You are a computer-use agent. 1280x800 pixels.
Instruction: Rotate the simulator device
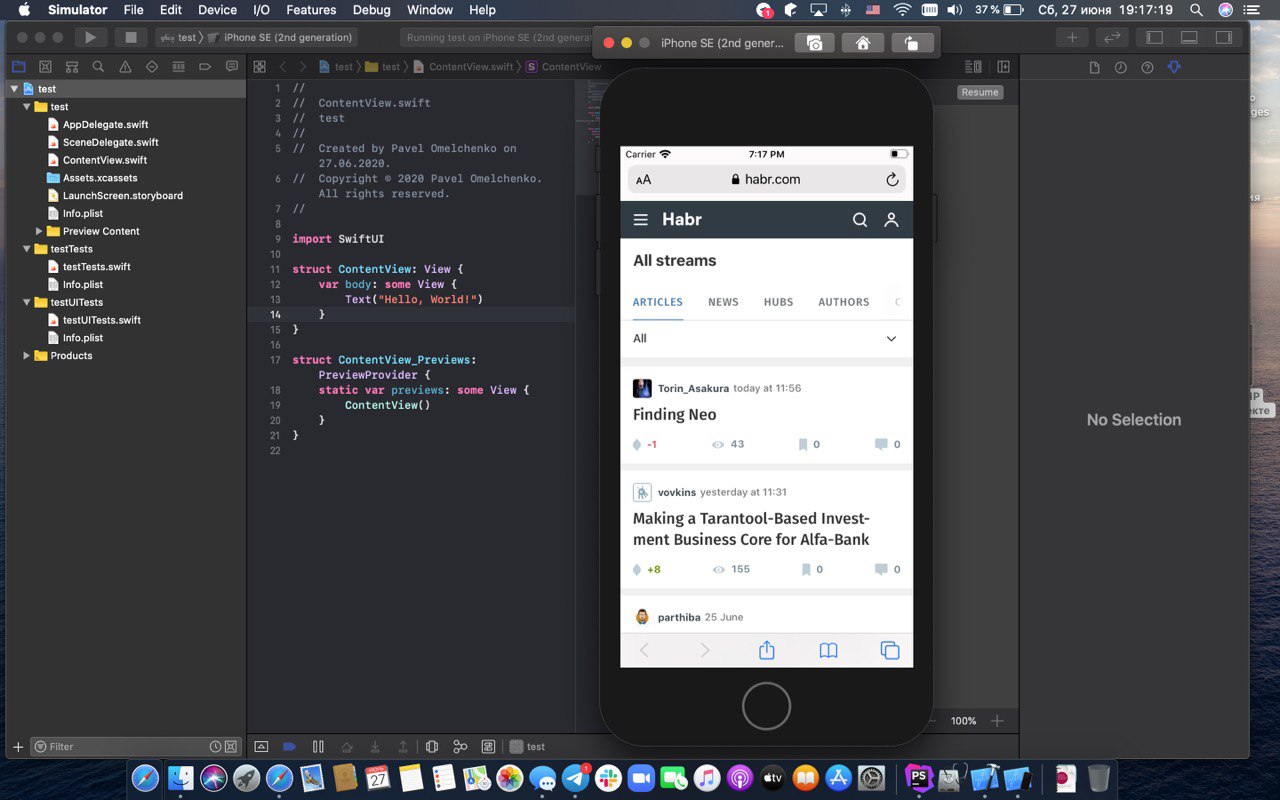[x=911, y=43]
